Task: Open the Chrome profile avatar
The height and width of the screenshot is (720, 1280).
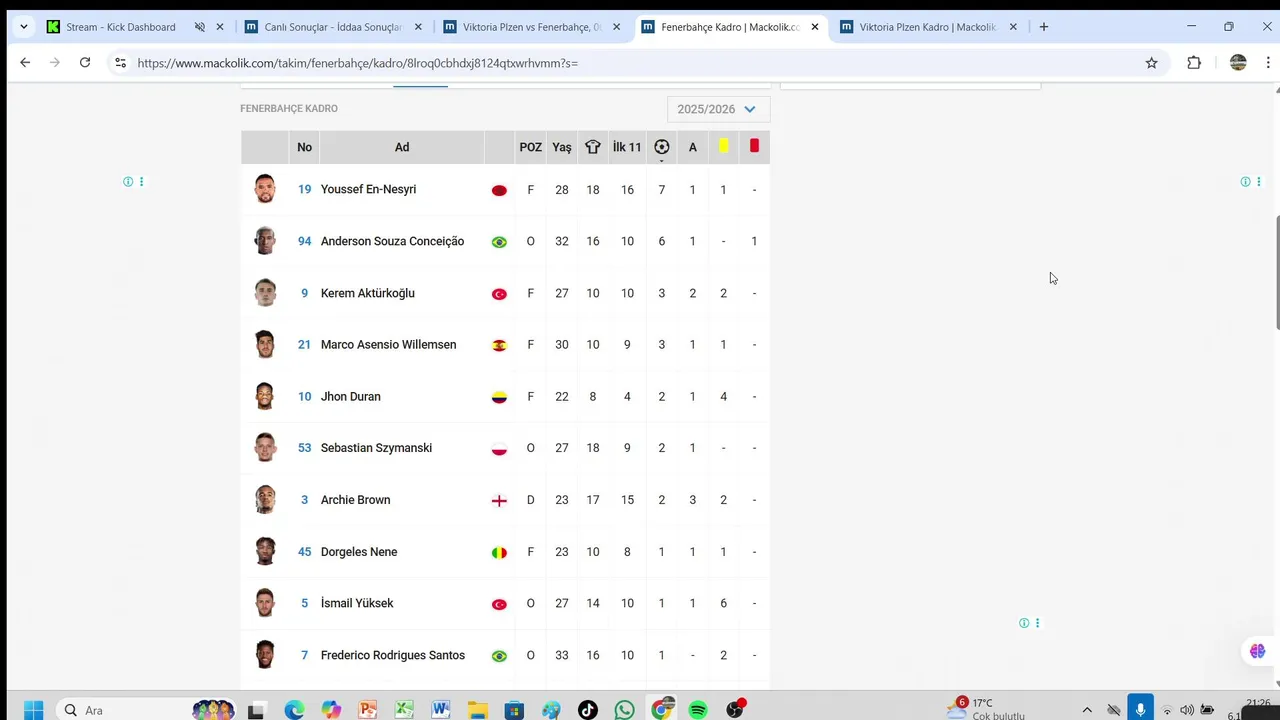Action: 1238,62
